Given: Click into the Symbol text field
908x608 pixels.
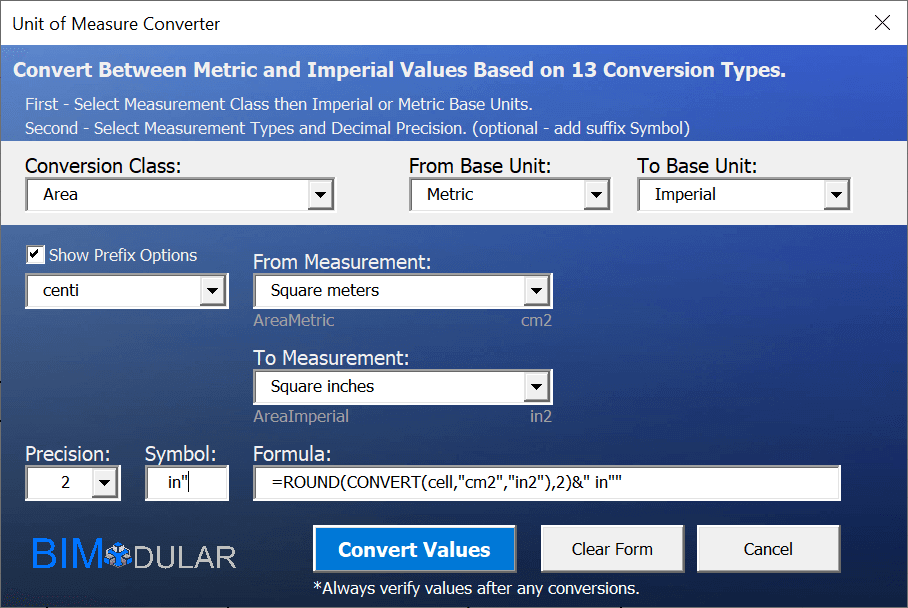Looking at the screenshot, I should pos(187,483).
